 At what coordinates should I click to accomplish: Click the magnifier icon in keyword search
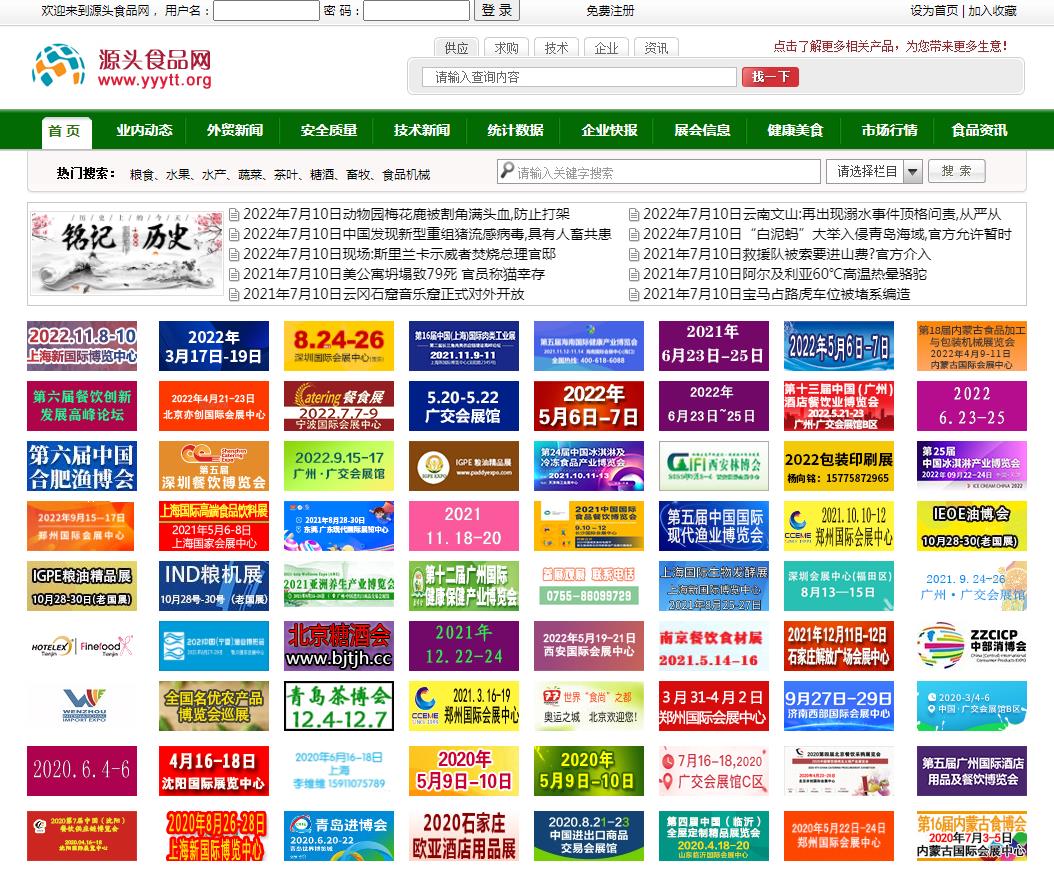tap(507, 171)
